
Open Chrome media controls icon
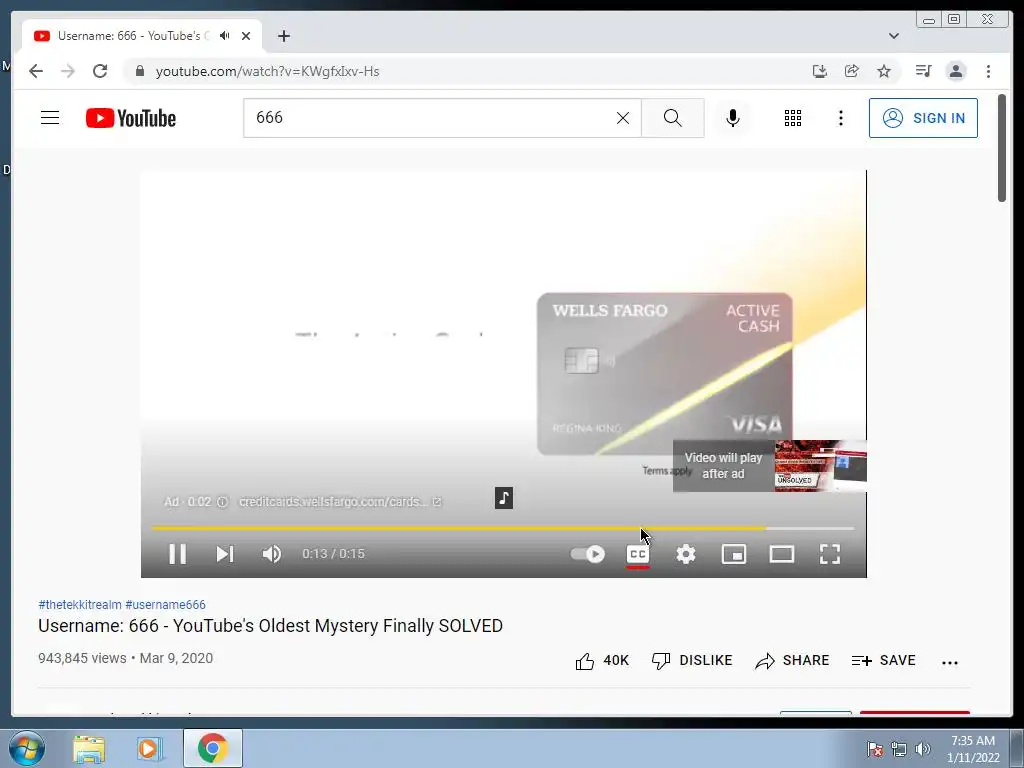(923, 71)
